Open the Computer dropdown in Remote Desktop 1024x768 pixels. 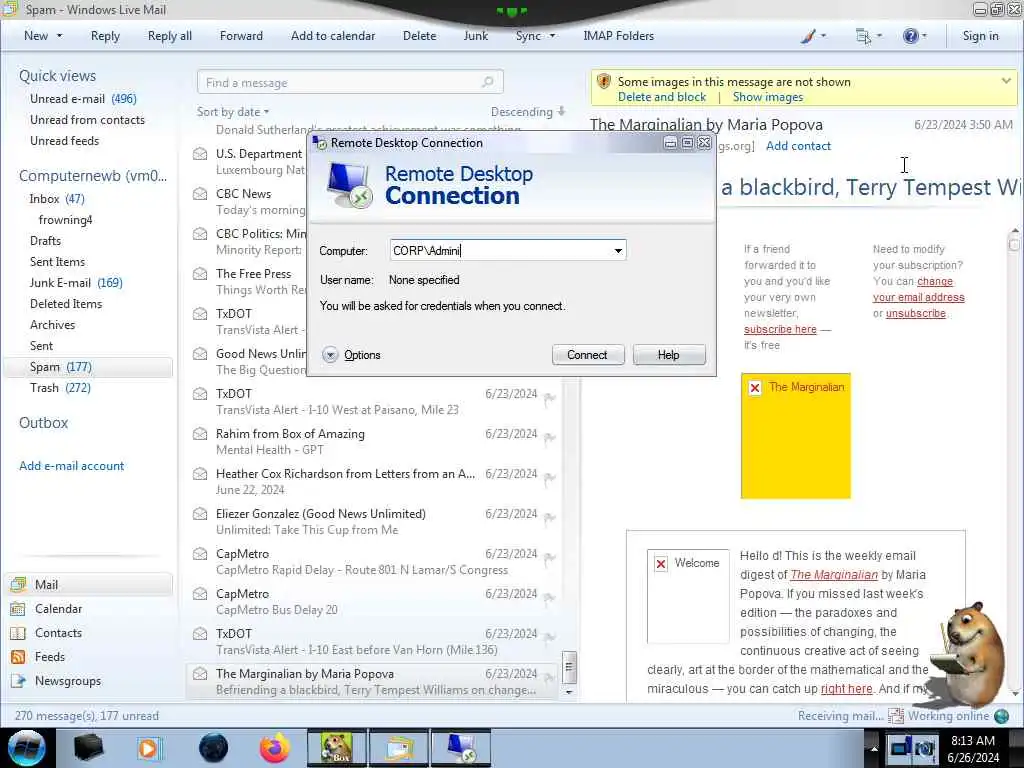(618, 251)
